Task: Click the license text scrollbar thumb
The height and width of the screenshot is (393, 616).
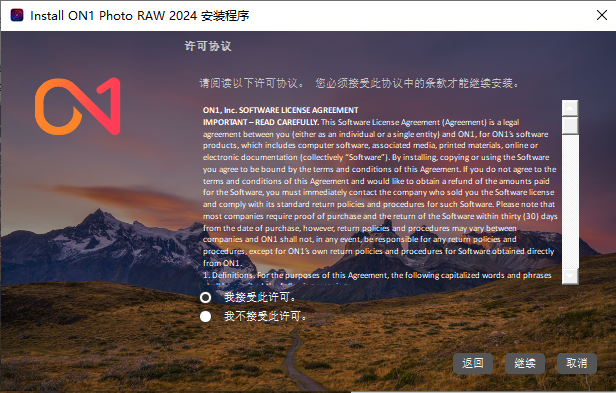Action: [570, 125]
